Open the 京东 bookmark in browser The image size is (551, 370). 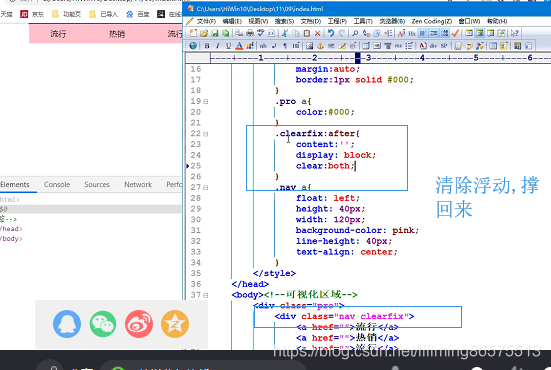(32, 14)
